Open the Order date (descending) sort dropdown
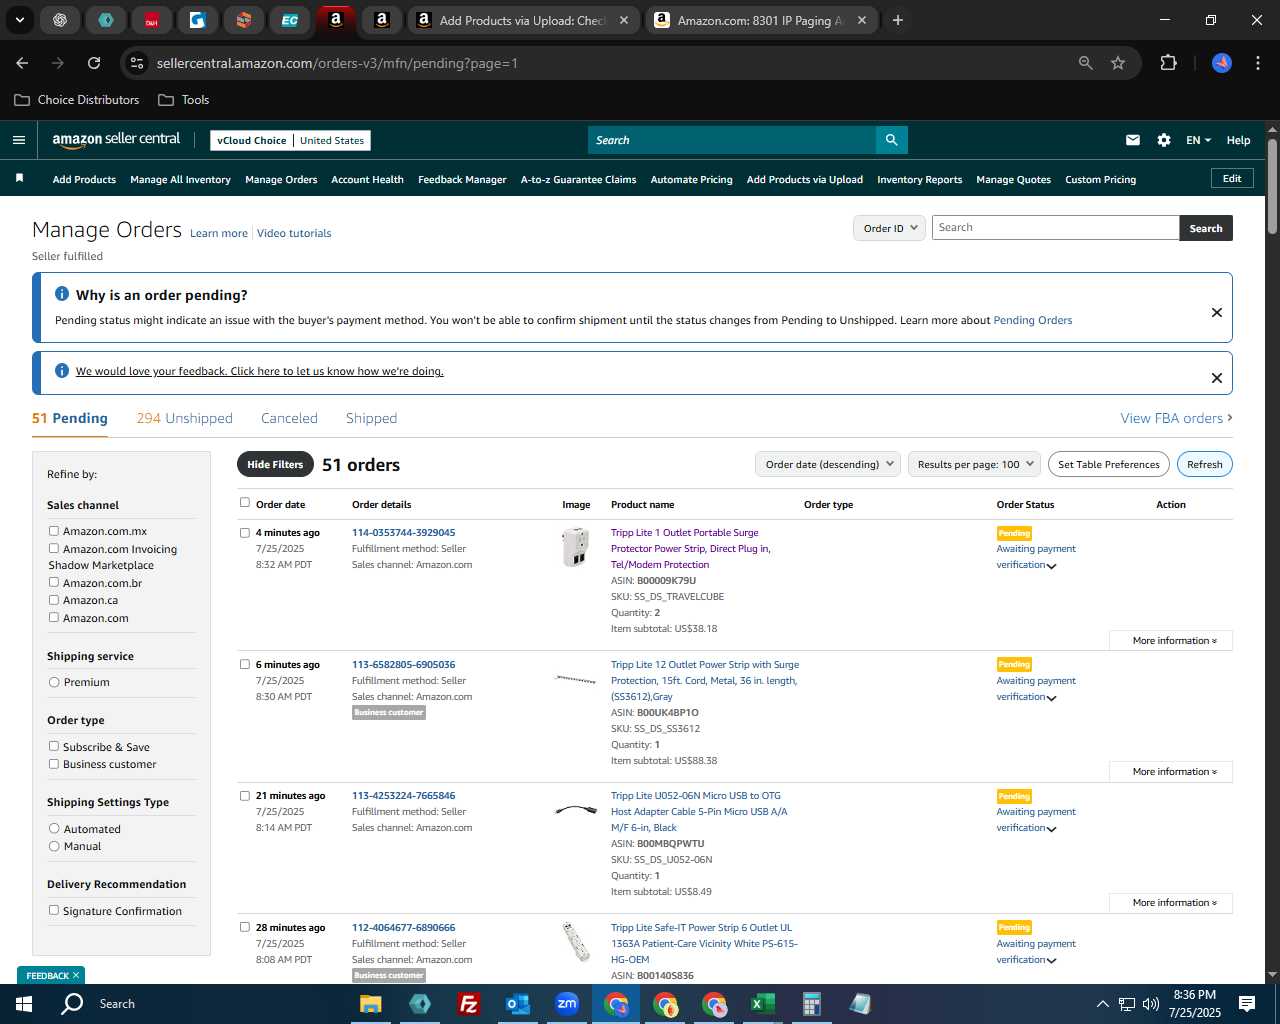Viewport: 1280px width, 1024px height. pyautogui.click(x=828, y=464)
